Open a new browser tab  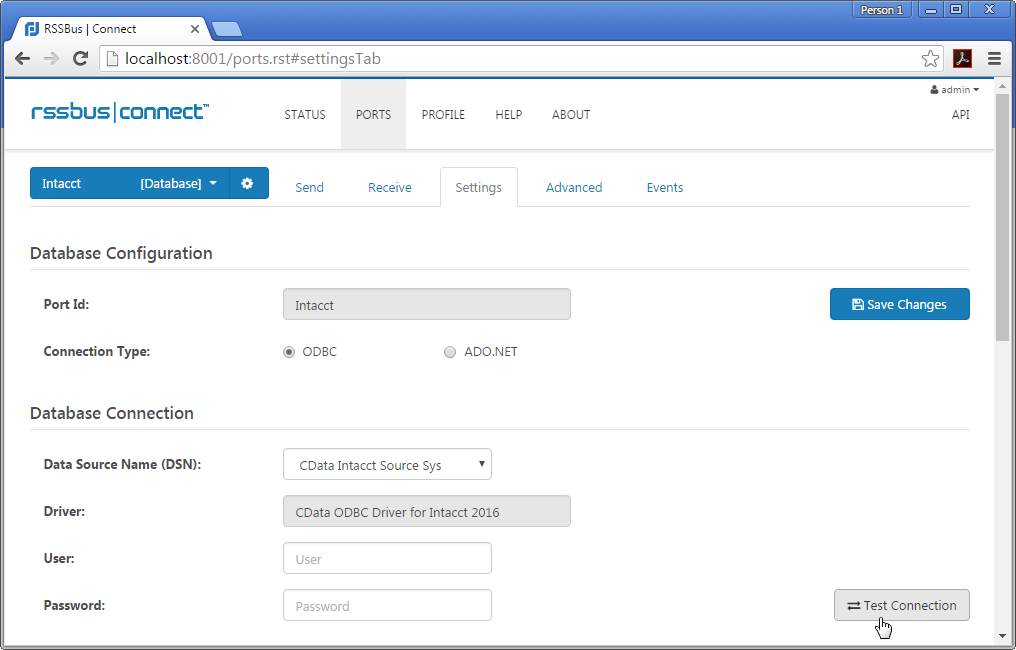227,29
